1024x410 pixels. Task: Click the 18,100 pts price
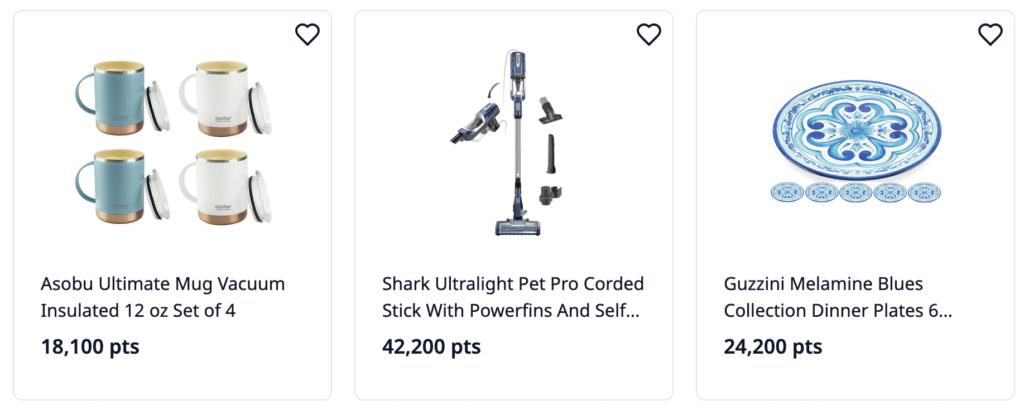coord(90,347)
